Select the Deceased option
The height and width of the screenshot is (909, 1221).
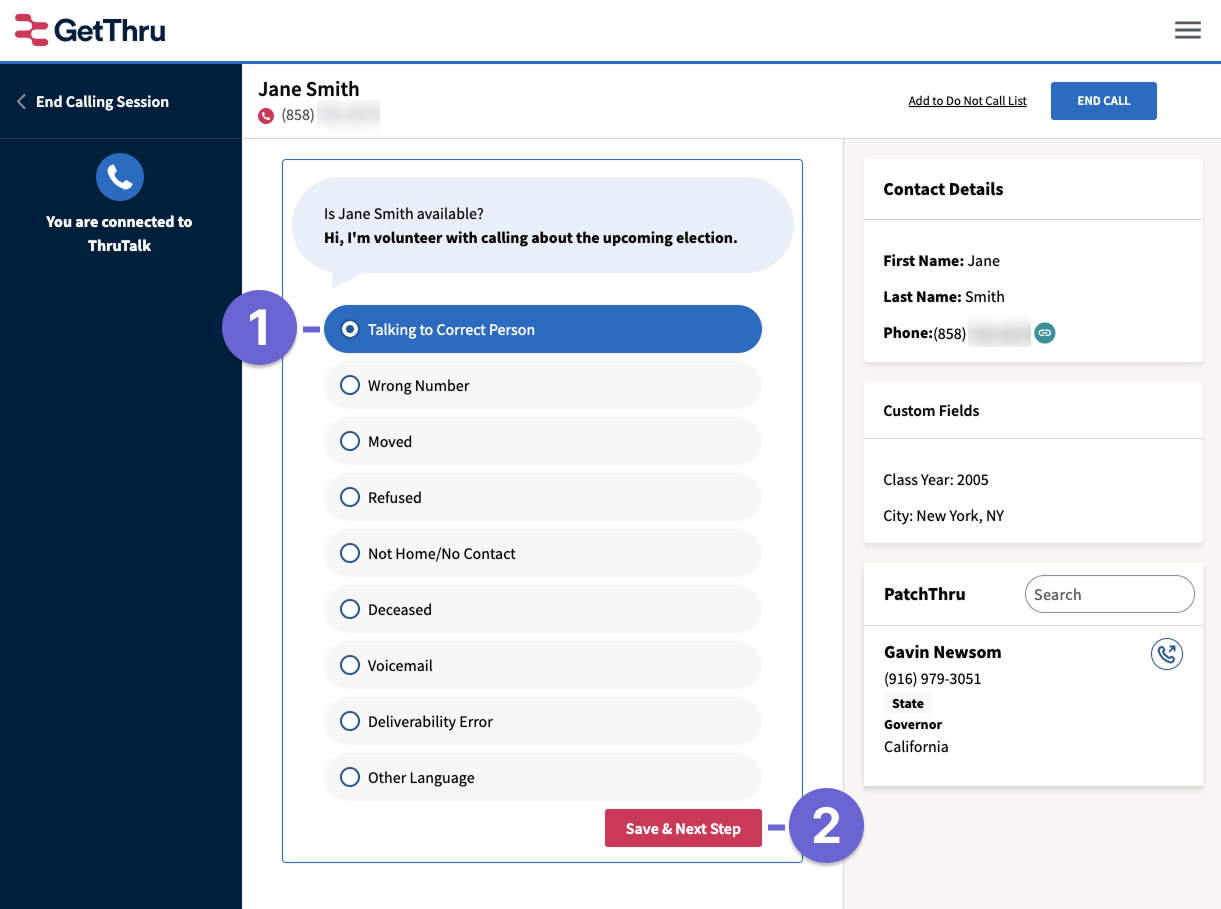(x=543, y=609)
